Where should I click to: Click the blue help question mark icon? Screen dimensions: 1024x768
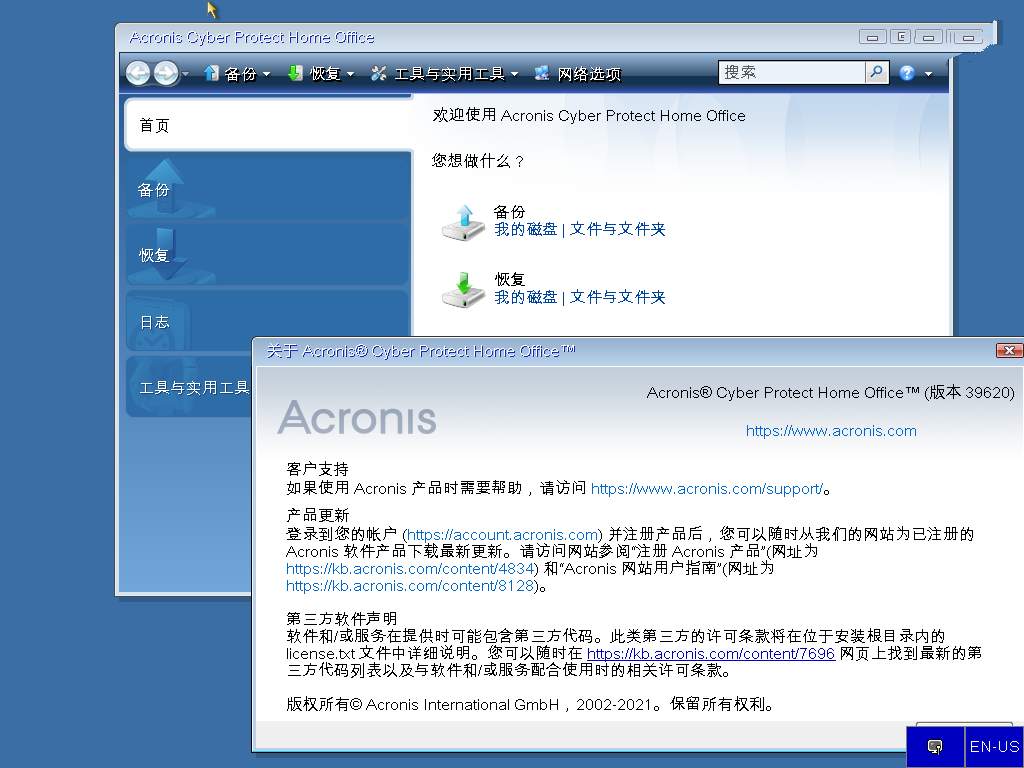[x=907, y=73]
